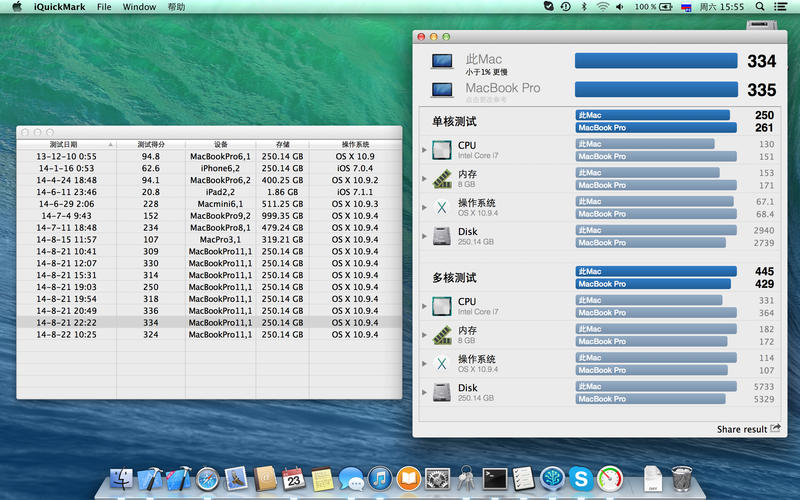Open SourceTree tree icon in Dock
The image size is (800, 500).
coord(553,479)
